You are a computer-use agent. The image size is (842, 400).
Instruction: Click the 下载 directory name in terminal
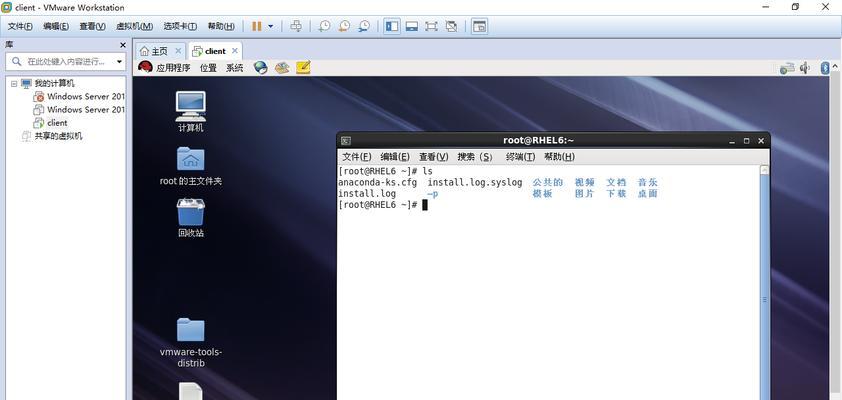(x=616, y=194)
